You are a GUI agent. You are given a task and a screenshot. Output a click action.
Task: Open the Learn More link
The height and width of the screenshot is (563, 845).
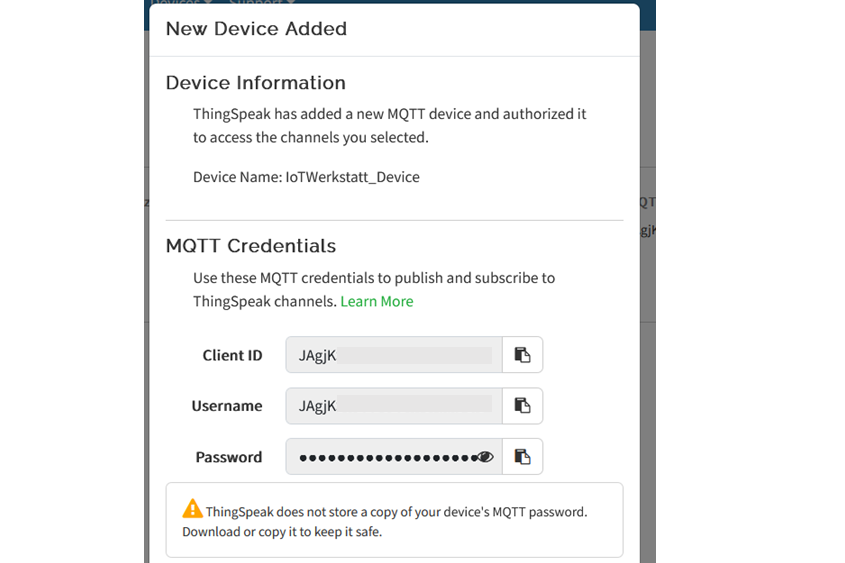[376, 301]
